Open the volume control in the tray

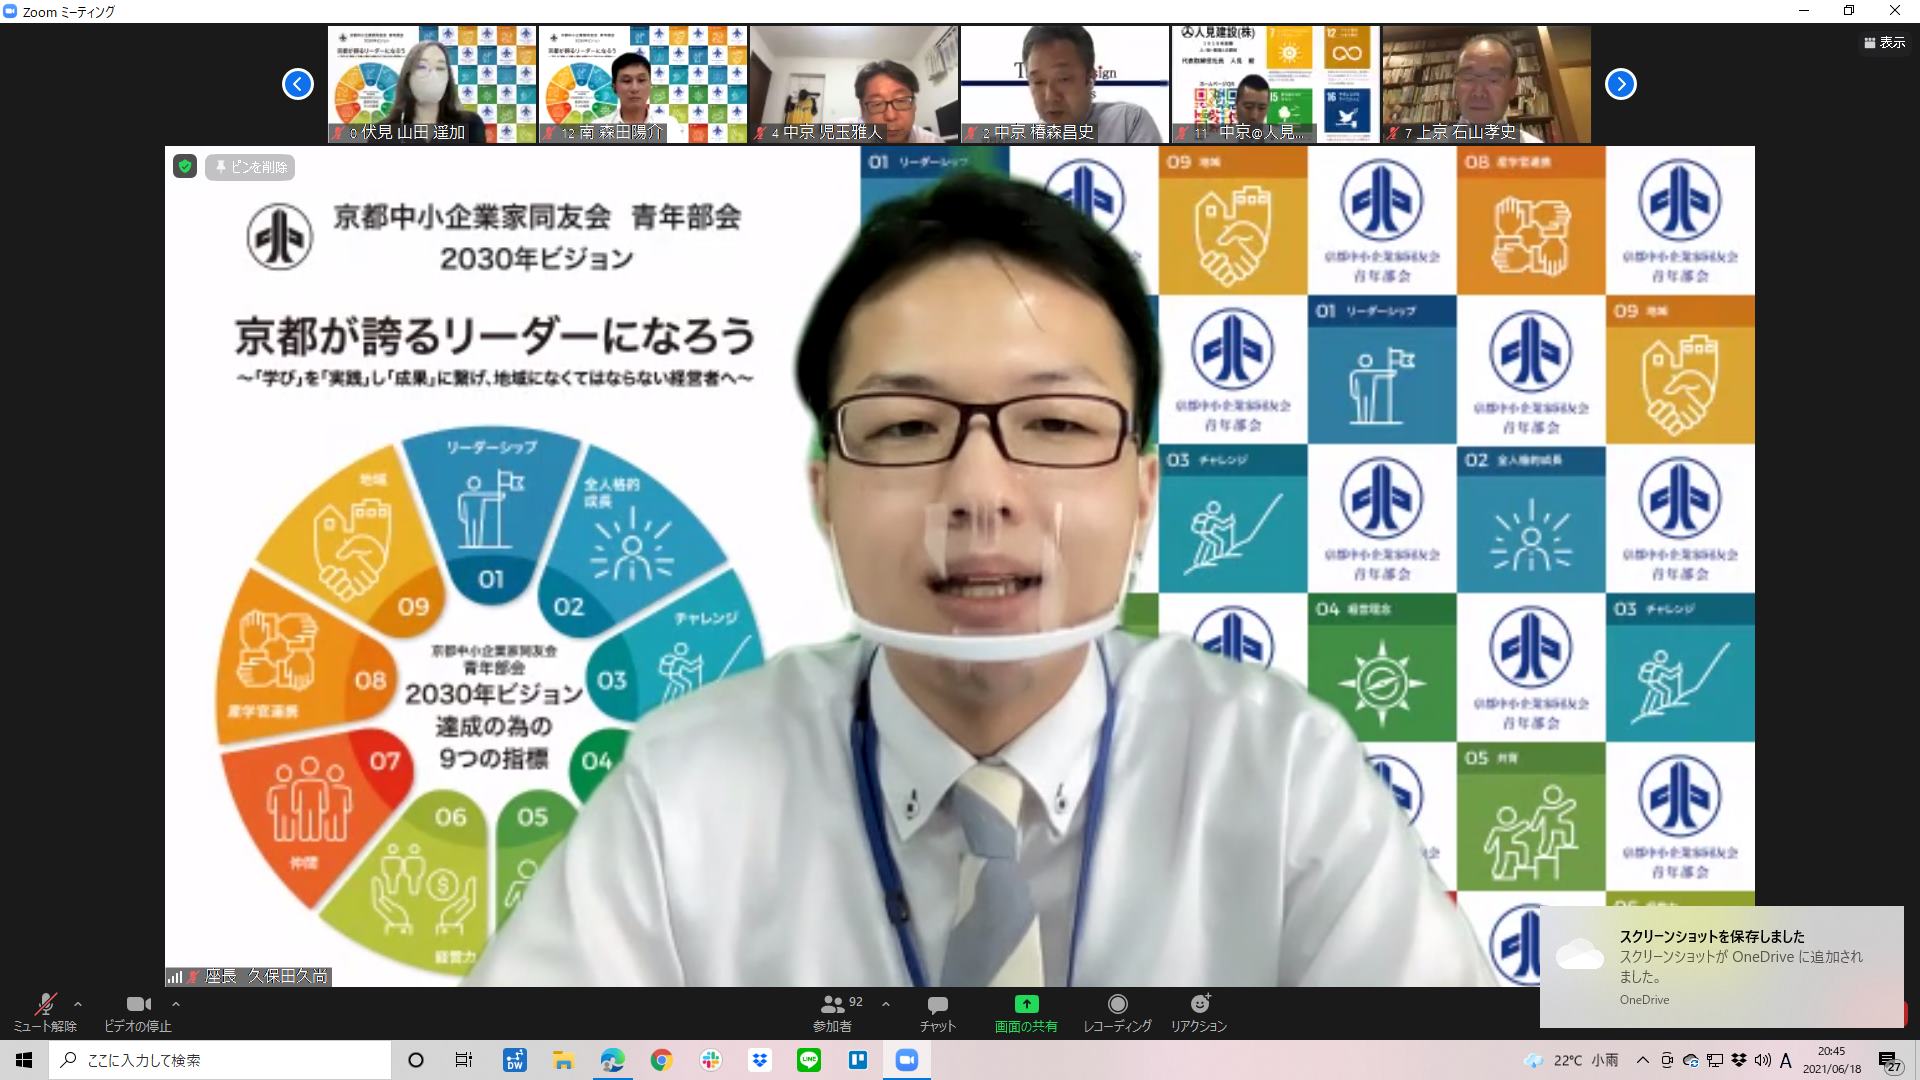pos(1762,1060)
